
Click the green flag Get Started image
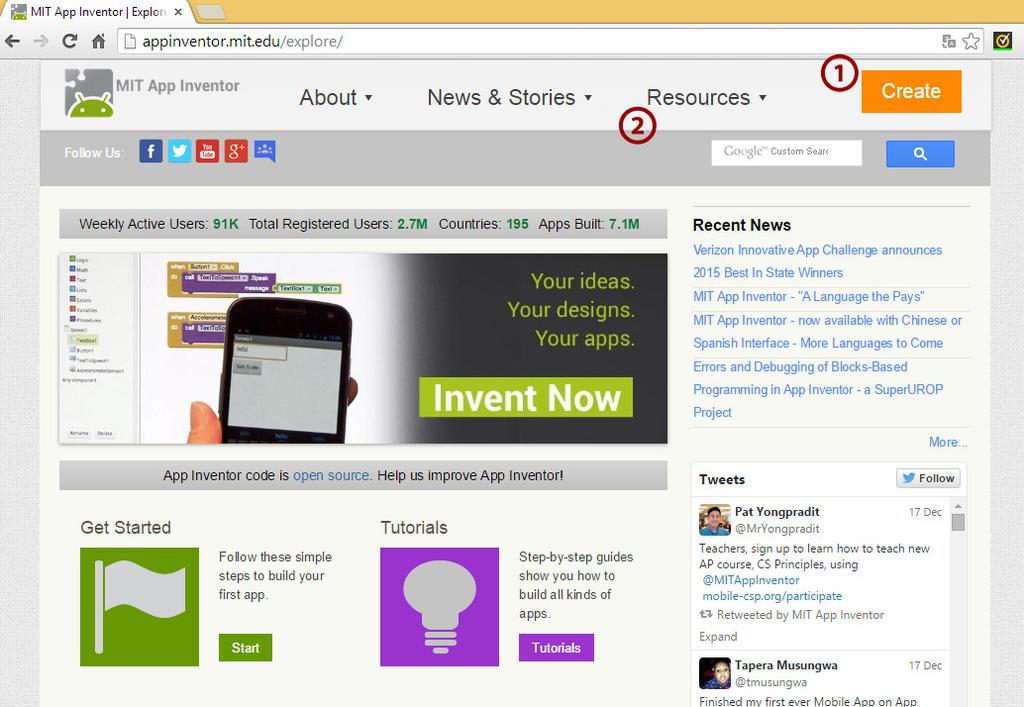(x=139, y=606)
